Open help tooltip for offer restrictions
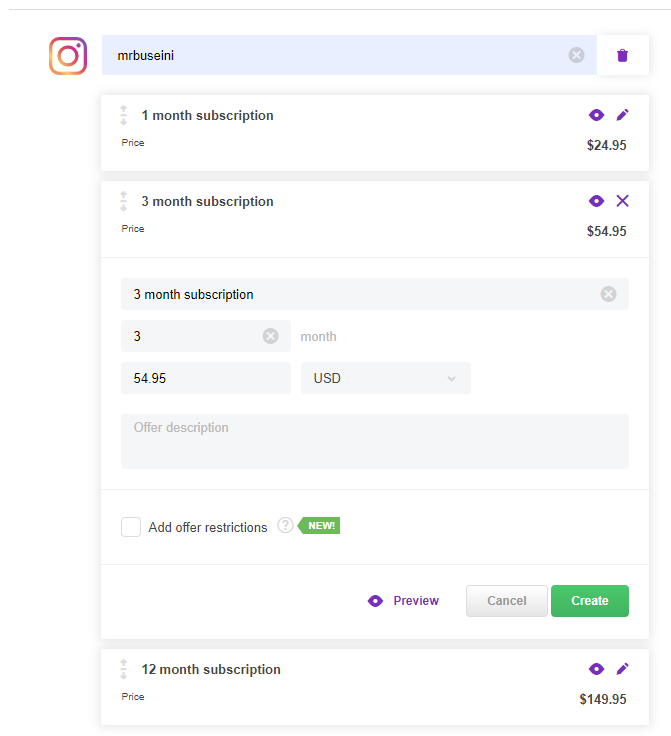671x736 pixels. pyautogui.click(x=285, y=525)
